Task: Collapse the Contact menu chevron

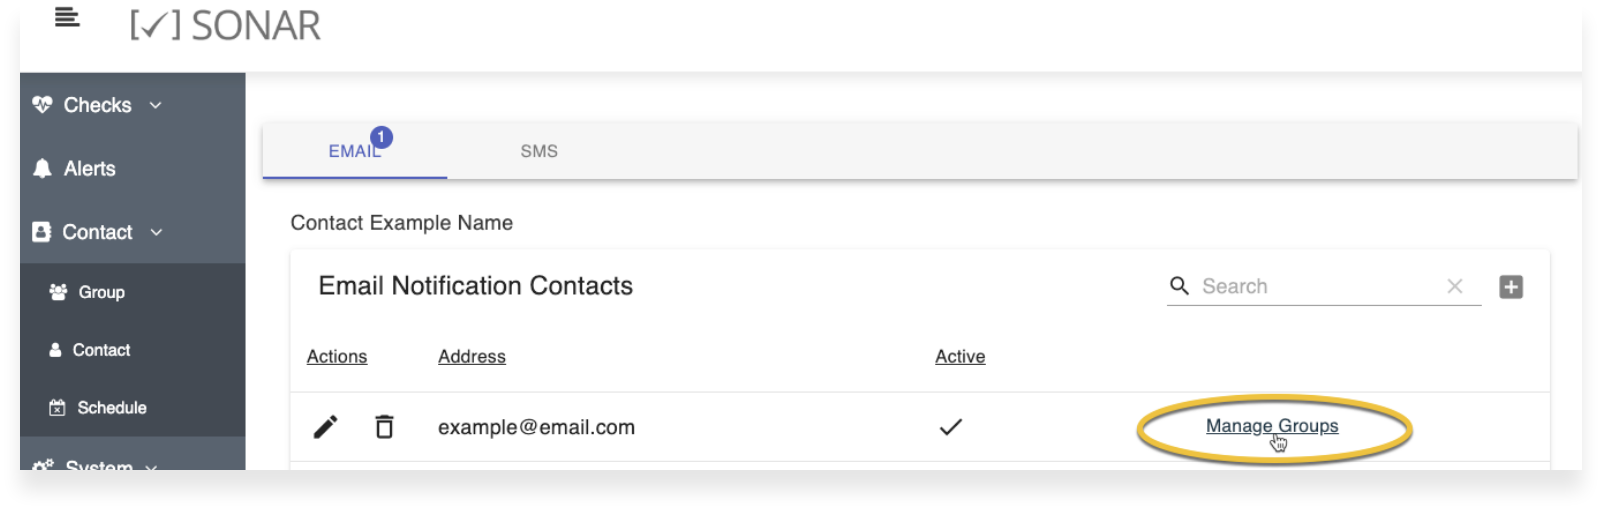Action: click(156, 232)
